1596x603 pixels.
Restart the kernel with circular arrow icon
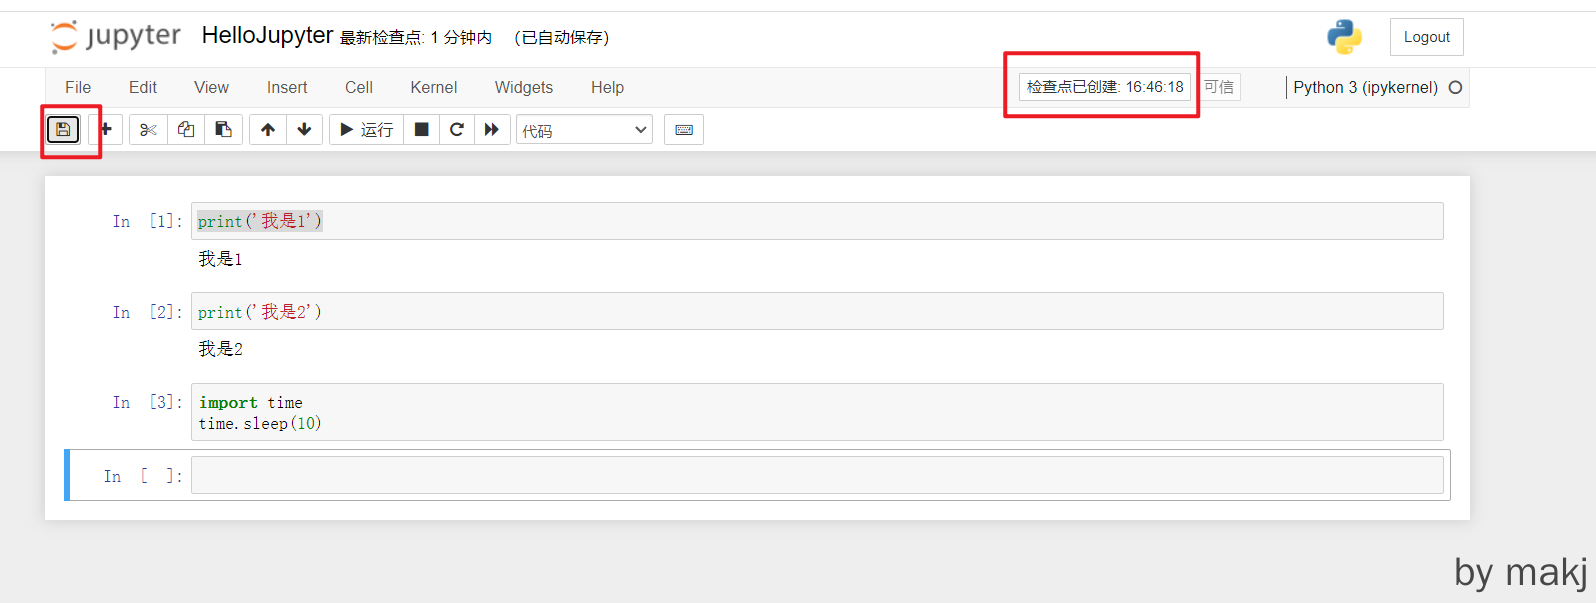pos(457,130)
